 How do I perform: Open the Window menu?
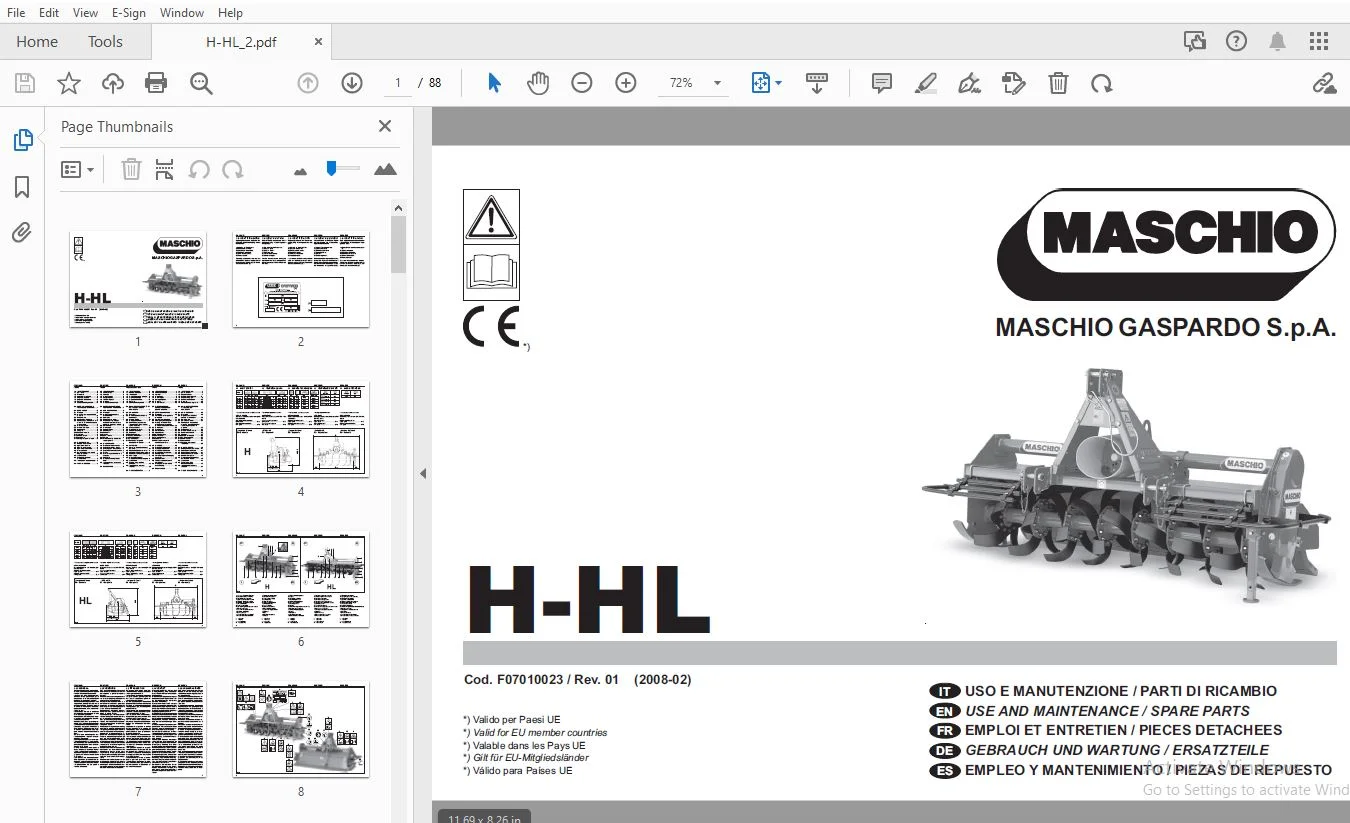click(x=182, y=12)
